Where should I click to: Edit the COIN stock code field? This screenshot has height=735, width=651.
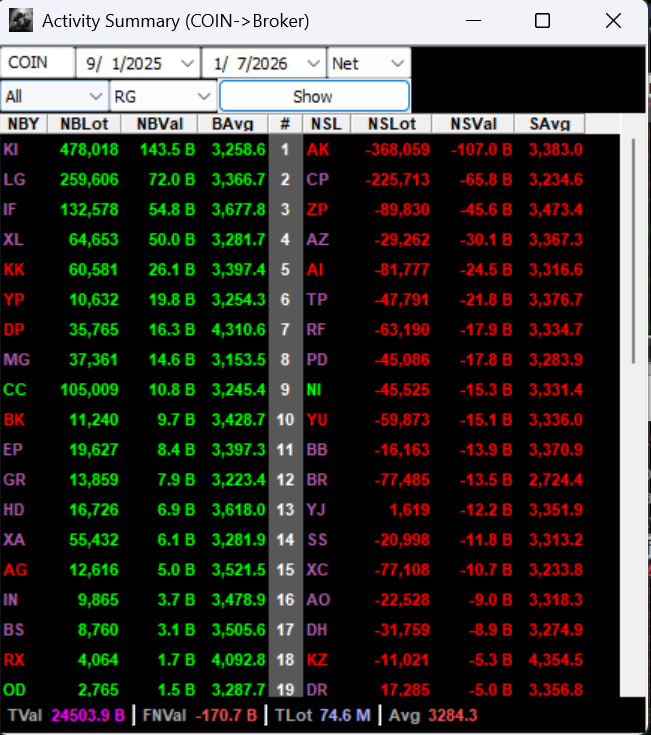coord(37,62)
